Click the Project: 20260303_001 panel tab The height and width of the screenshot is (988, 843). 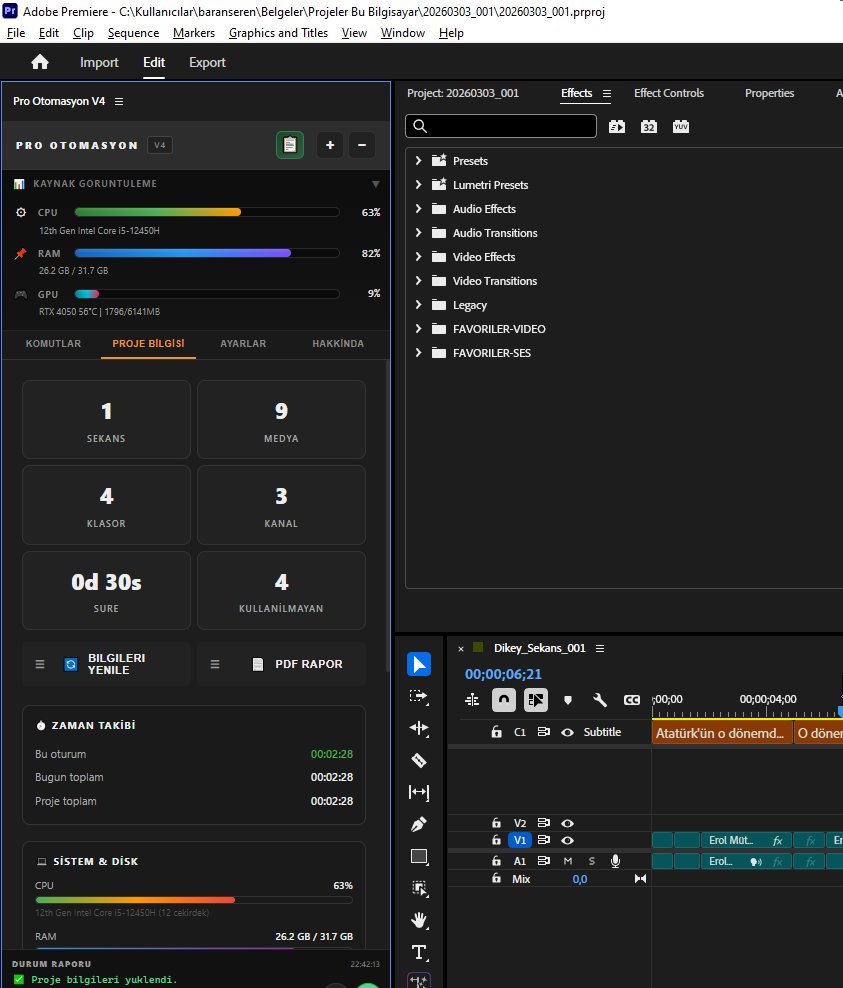462,93
